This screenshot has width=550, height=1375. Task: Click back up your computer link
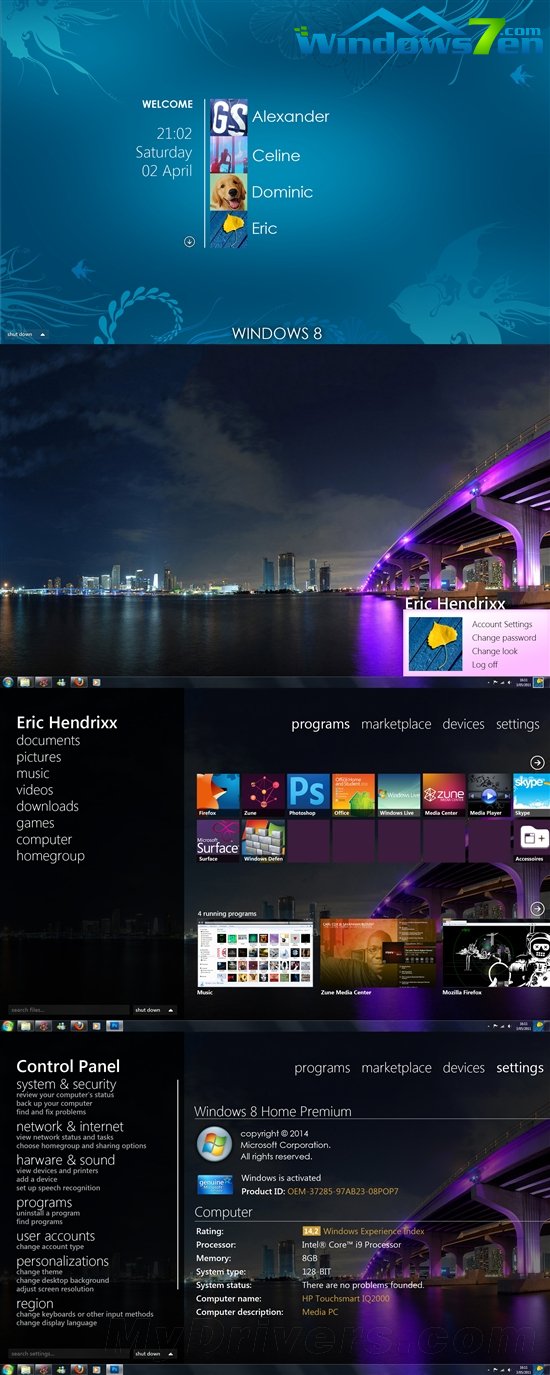[54, 1103]
